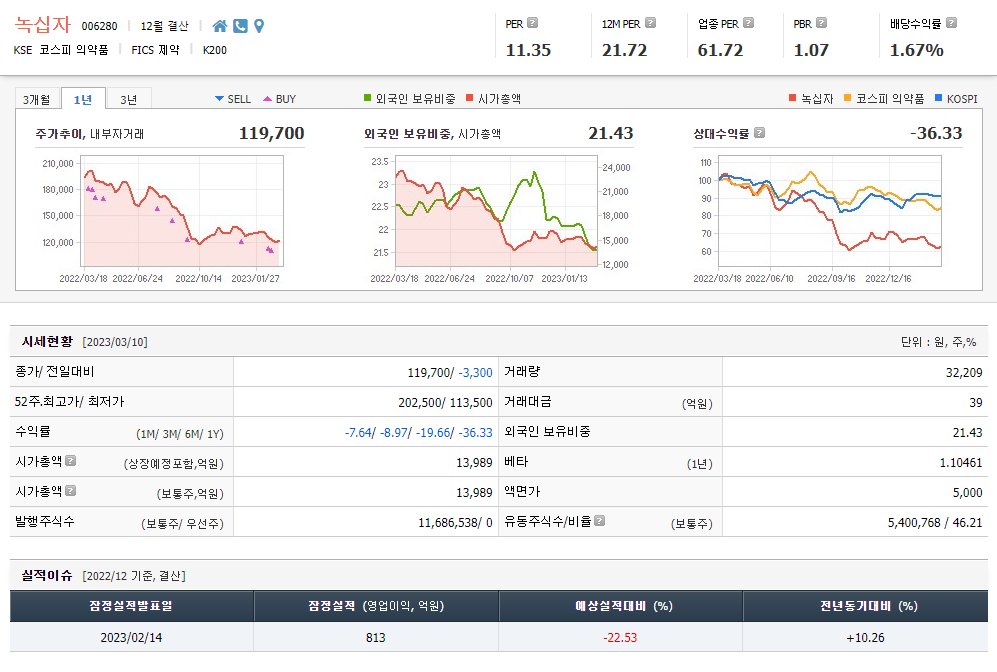Open help icon next to 업종 PER
The image size is (997, 672).
click(x=748, y=22)
